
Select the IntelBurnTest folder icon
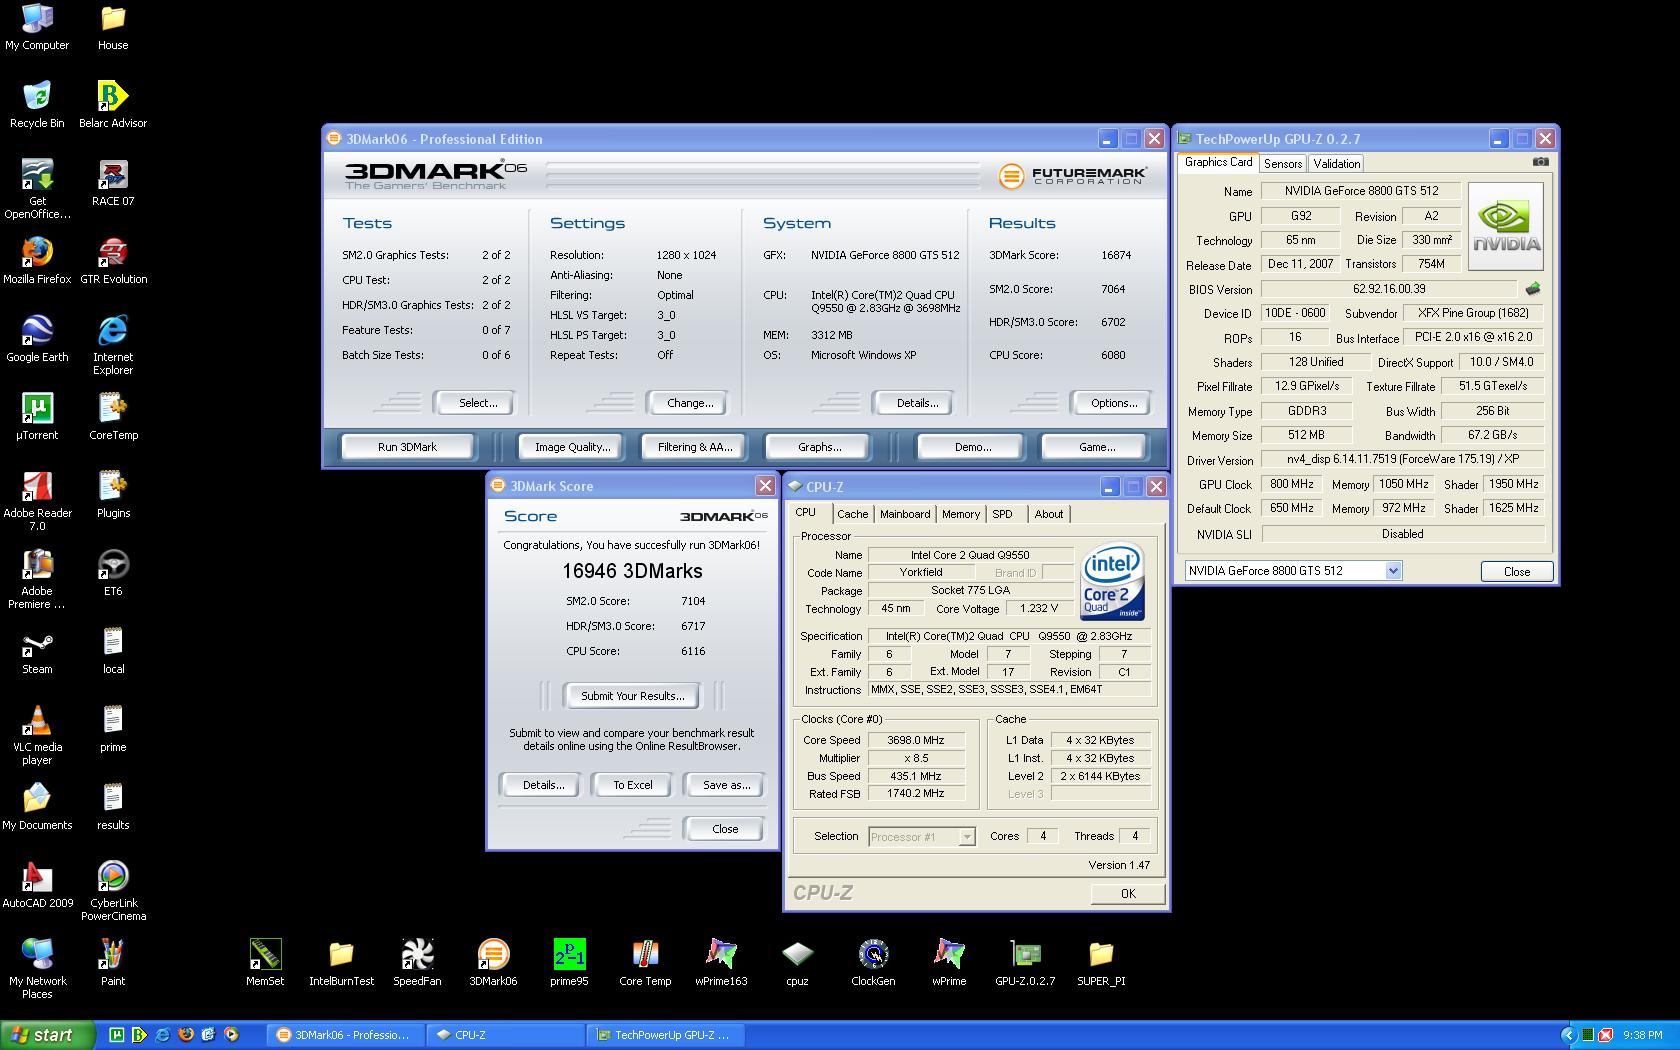(x=341, y=962)
